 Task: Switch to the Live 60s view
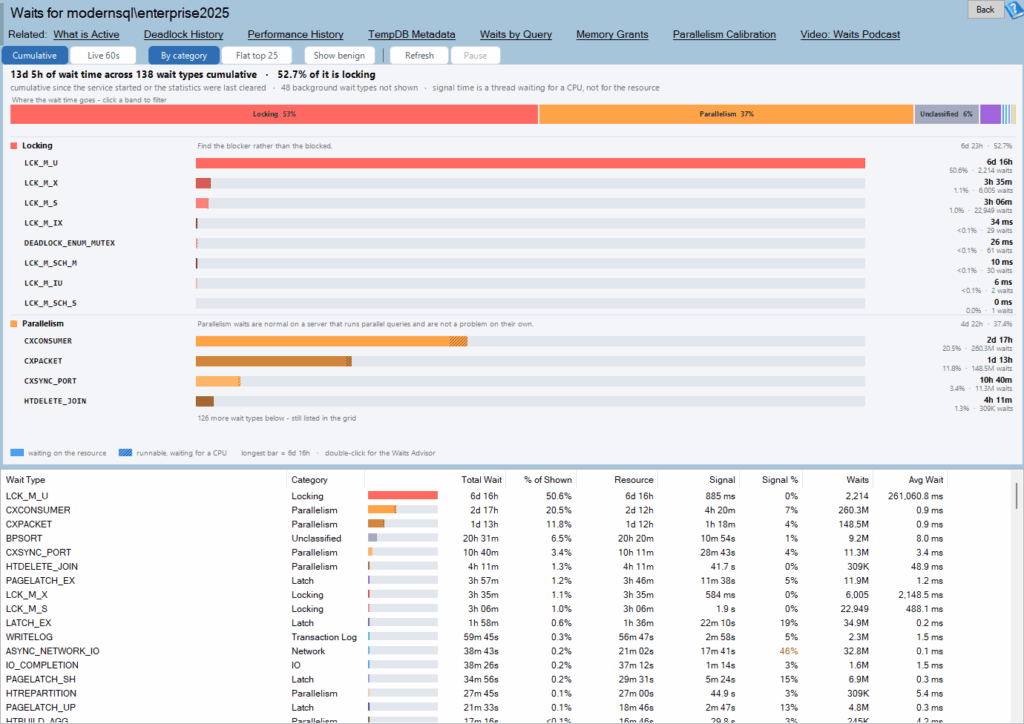click(103, 55)
